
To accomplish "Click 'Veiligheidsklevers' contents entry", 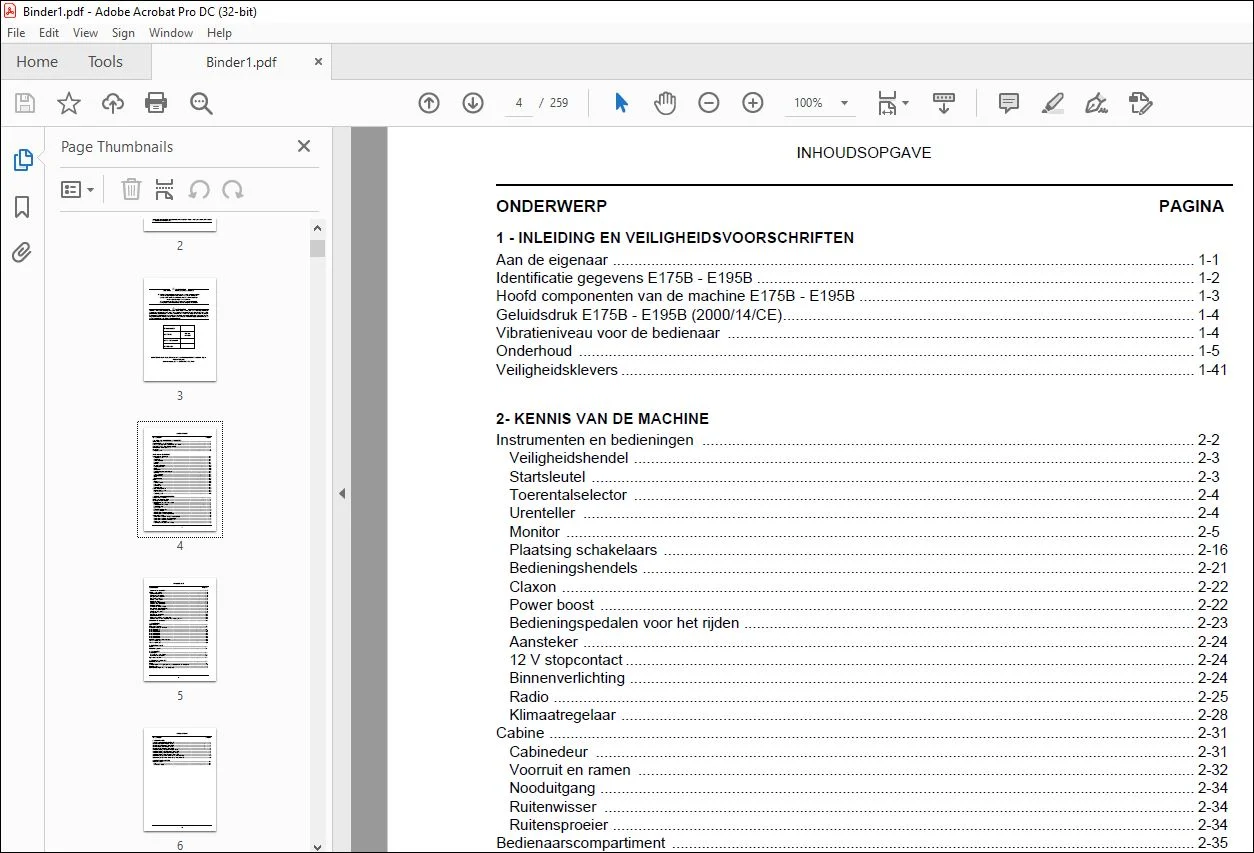I will tap(557, 370).
